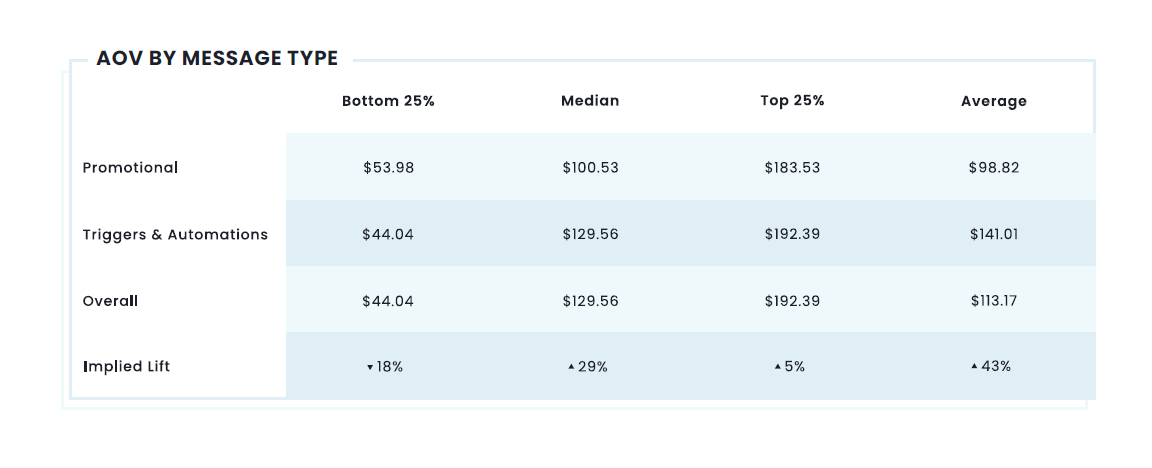Click the down arrow beside 18%

pos(370,367)
